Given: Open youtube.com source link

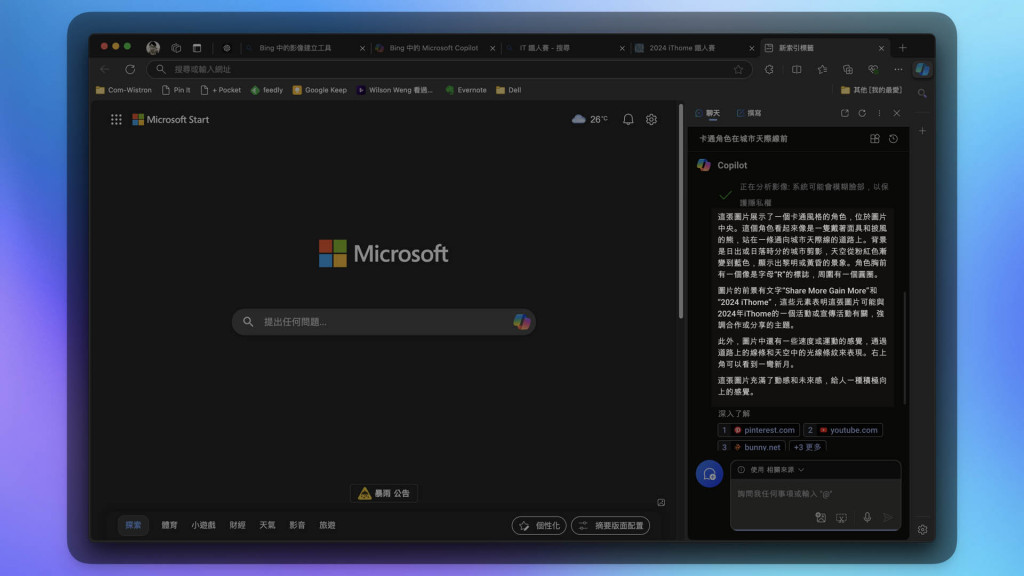Looking at the screenshot, I should tap(843, 430).
